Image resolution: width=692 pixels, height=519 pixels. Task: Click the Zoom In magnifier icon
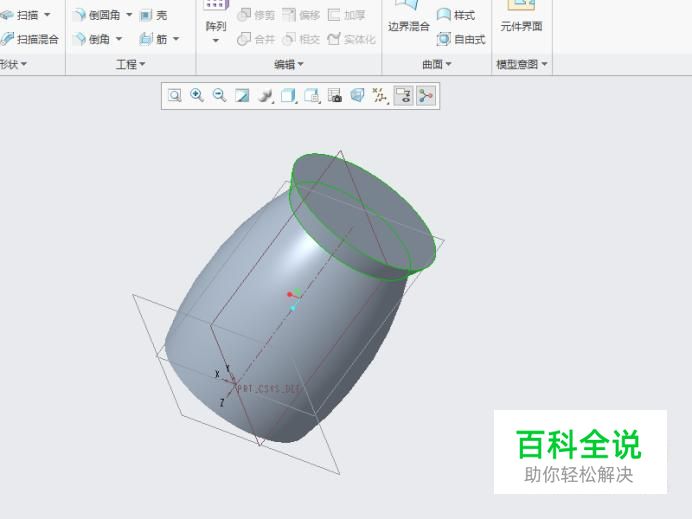click(197, 95)
